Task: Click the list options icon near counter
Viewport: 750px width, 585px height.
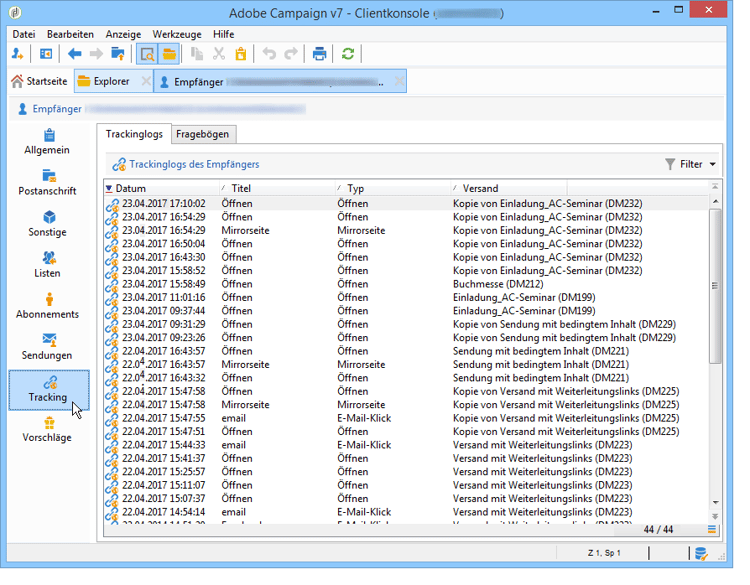Action: click(712, 529)
